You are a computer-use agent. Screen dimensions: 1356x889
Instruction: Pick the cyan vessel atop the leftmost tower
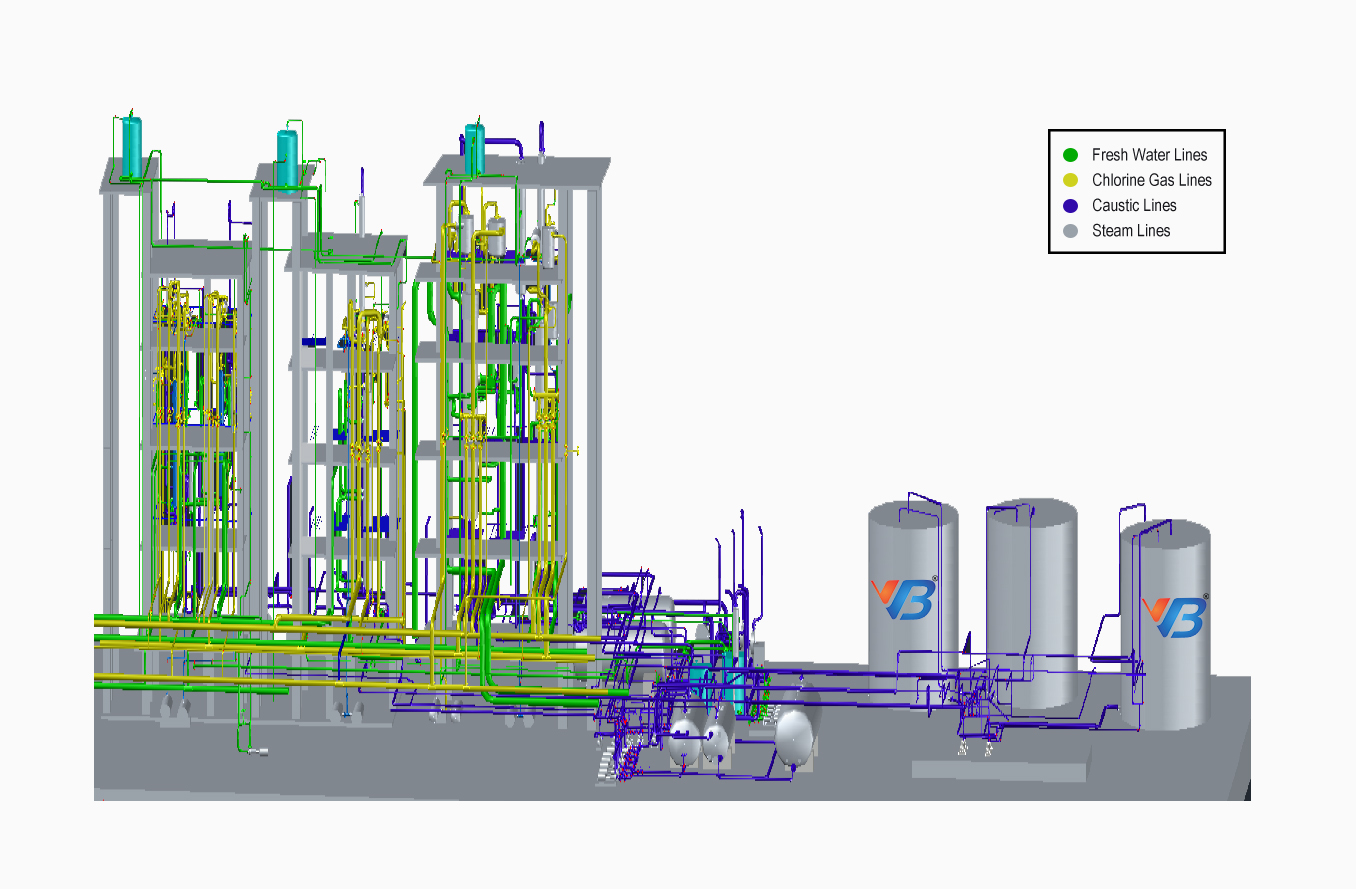131,147
